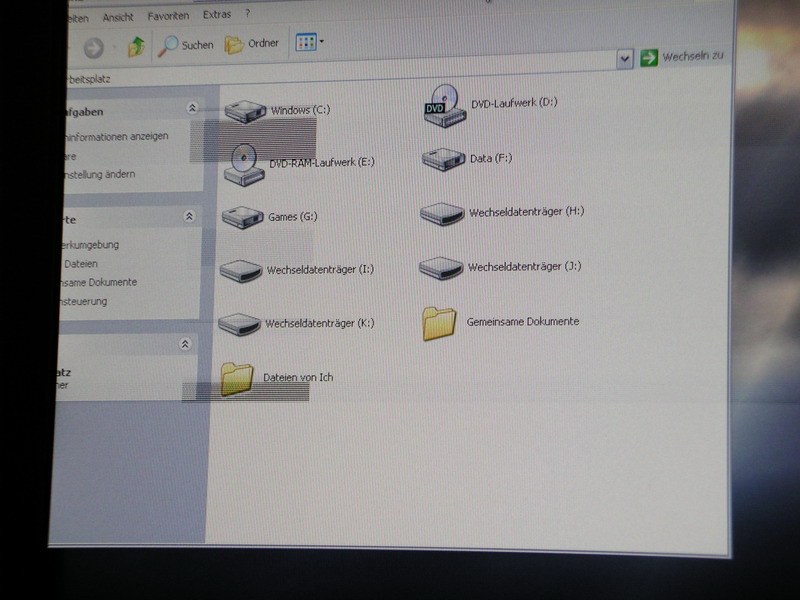
Task: Open Wechseldatenträger (H:) removable drive
Action: coord(441,213)
